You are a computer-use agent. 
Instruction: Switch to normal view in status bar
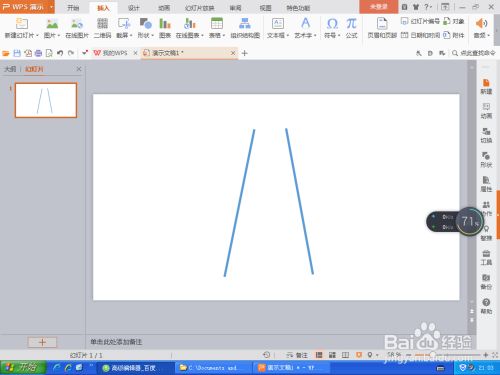click(319, 355)
